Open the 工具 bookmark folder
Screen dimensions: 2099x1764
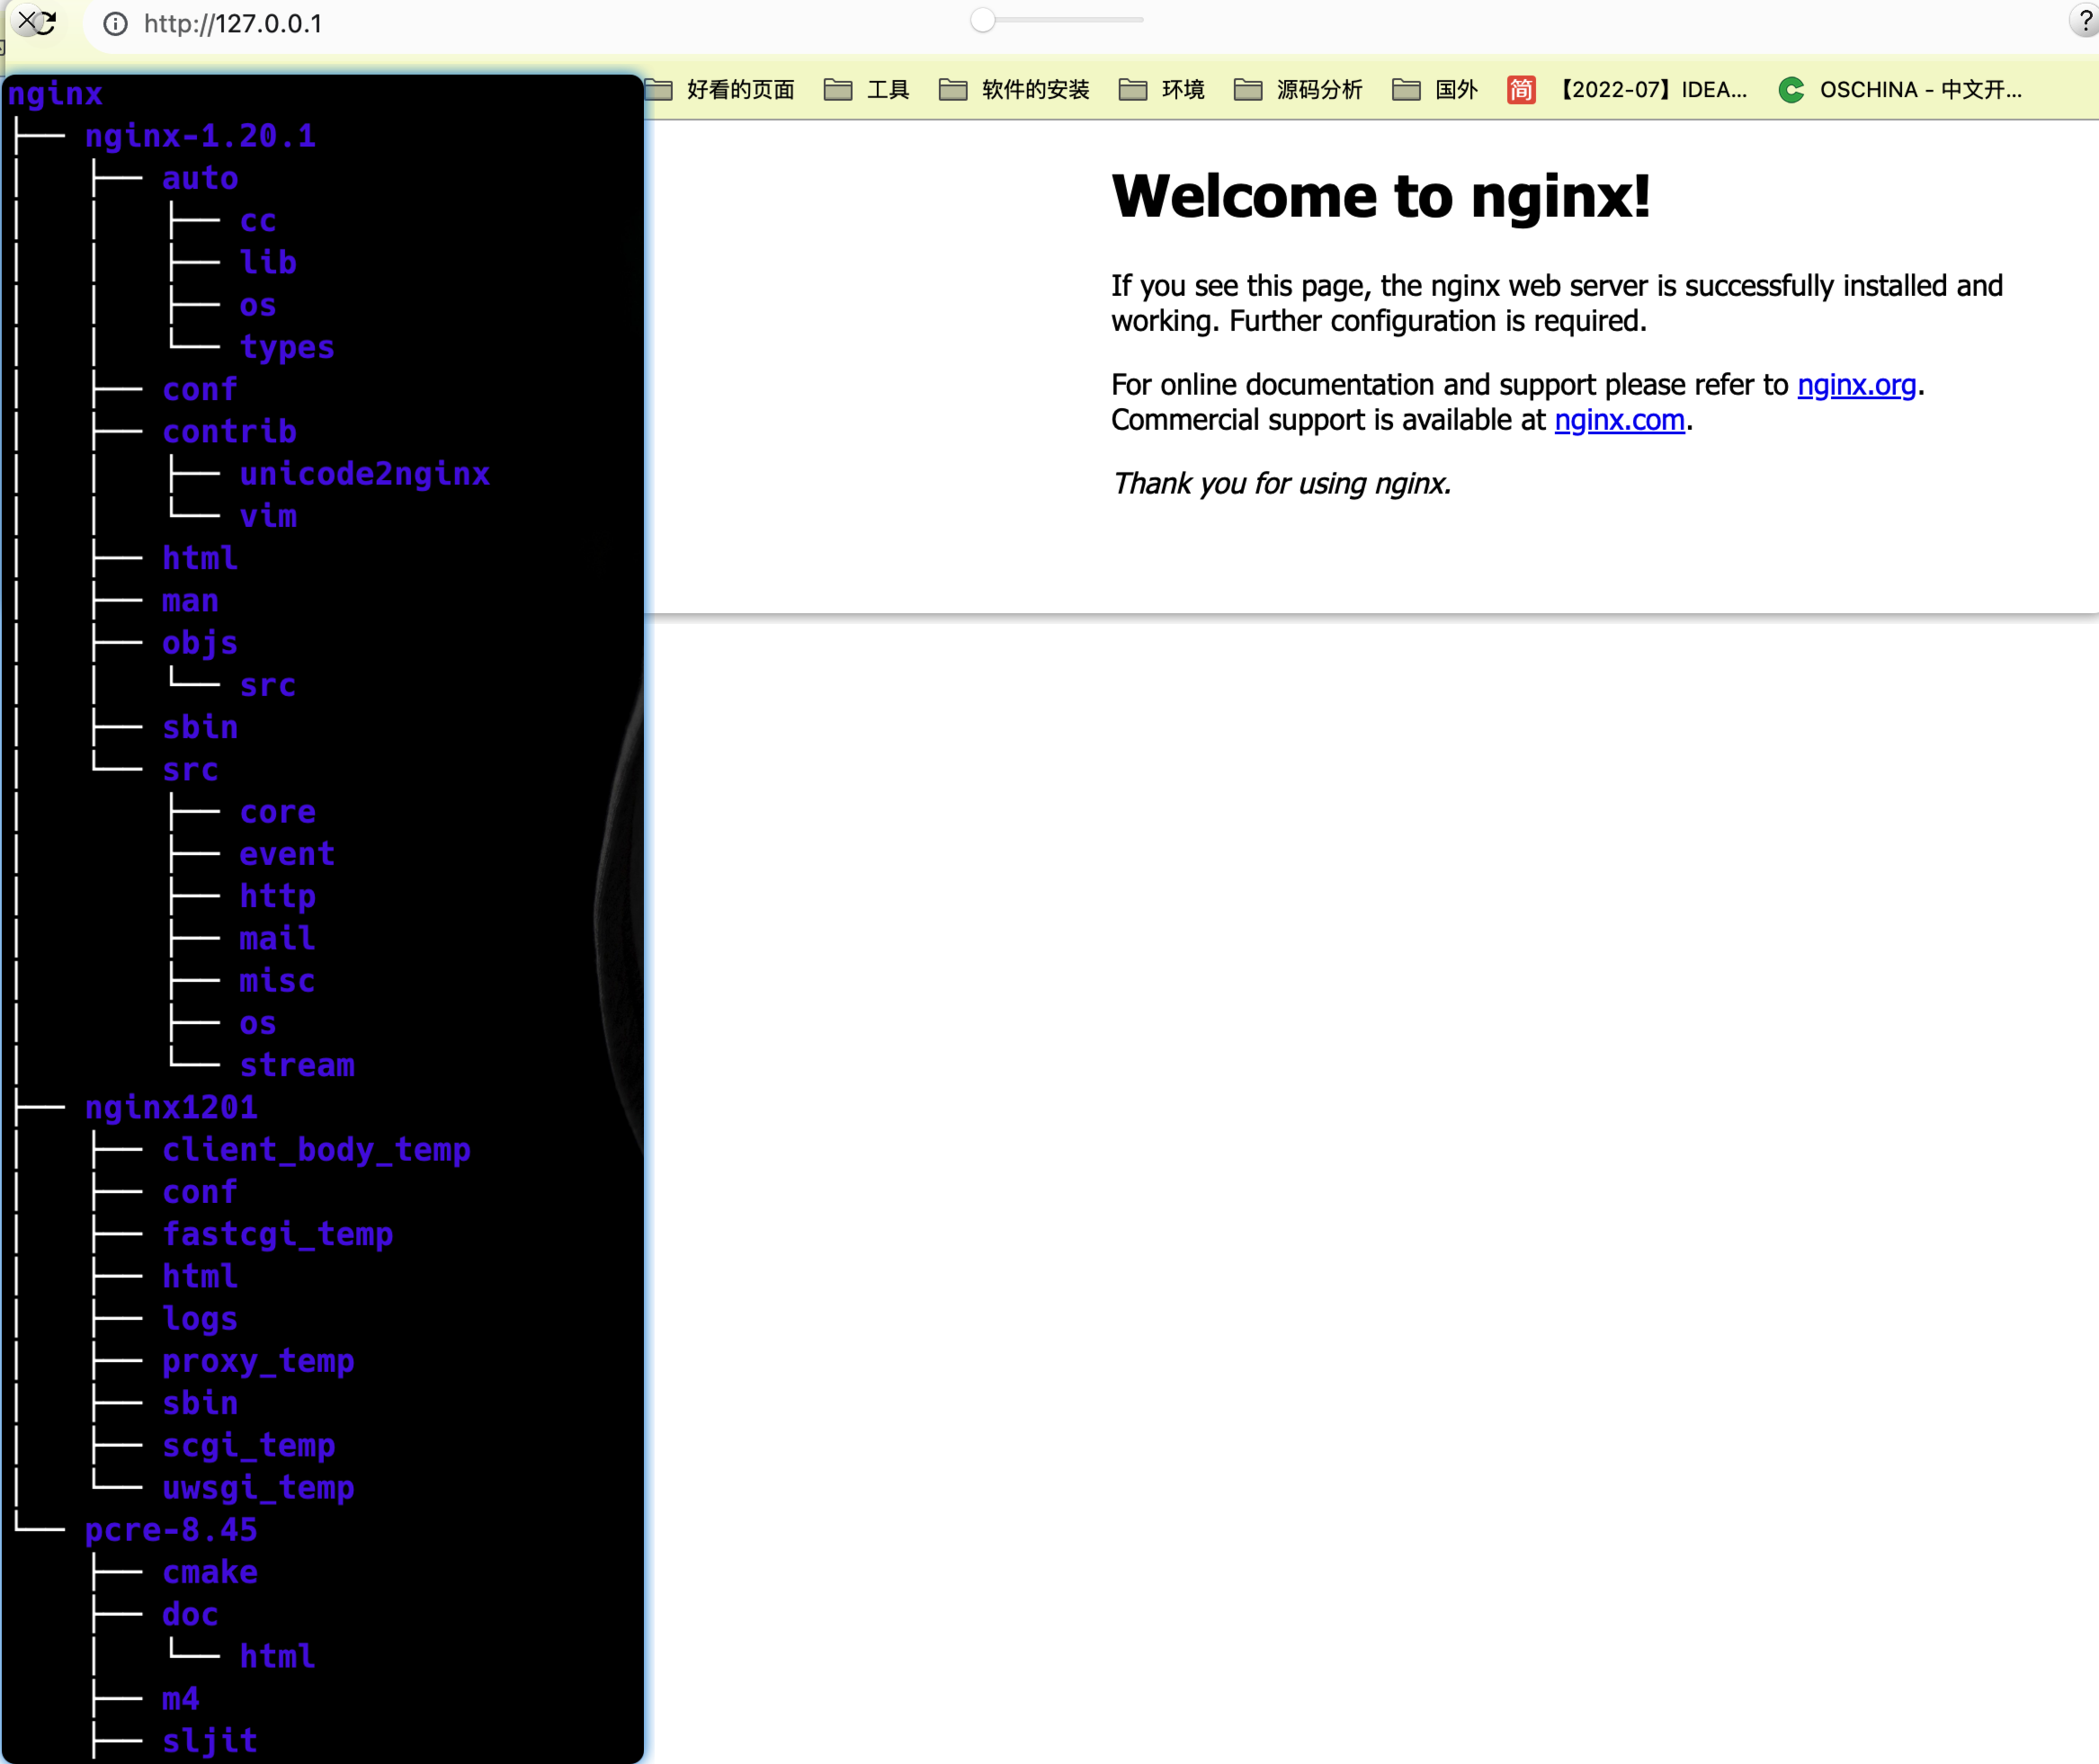point(866,90)
